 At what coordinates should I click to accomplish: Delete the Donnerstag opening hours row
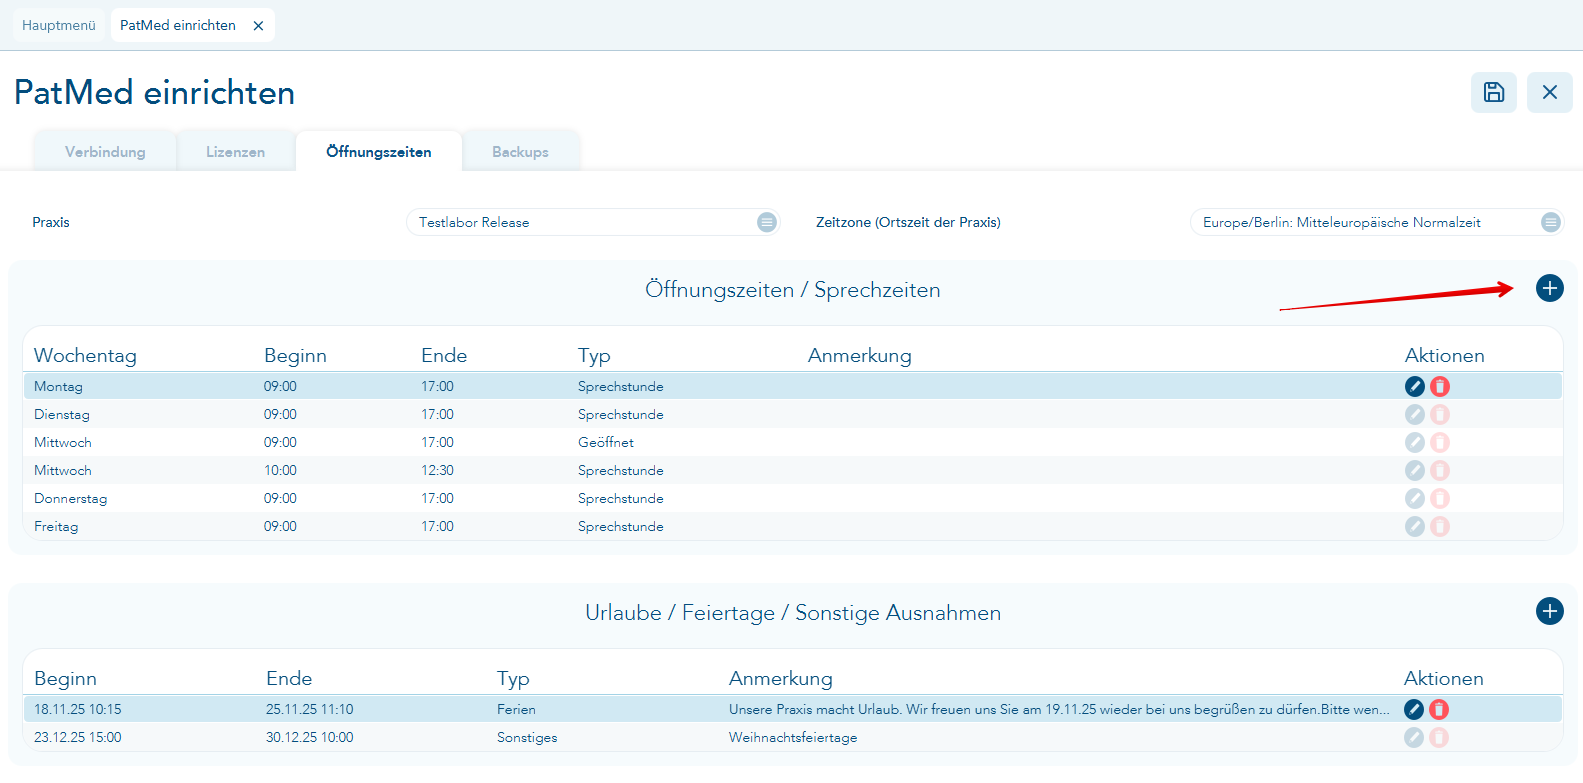coord(1440,498)
